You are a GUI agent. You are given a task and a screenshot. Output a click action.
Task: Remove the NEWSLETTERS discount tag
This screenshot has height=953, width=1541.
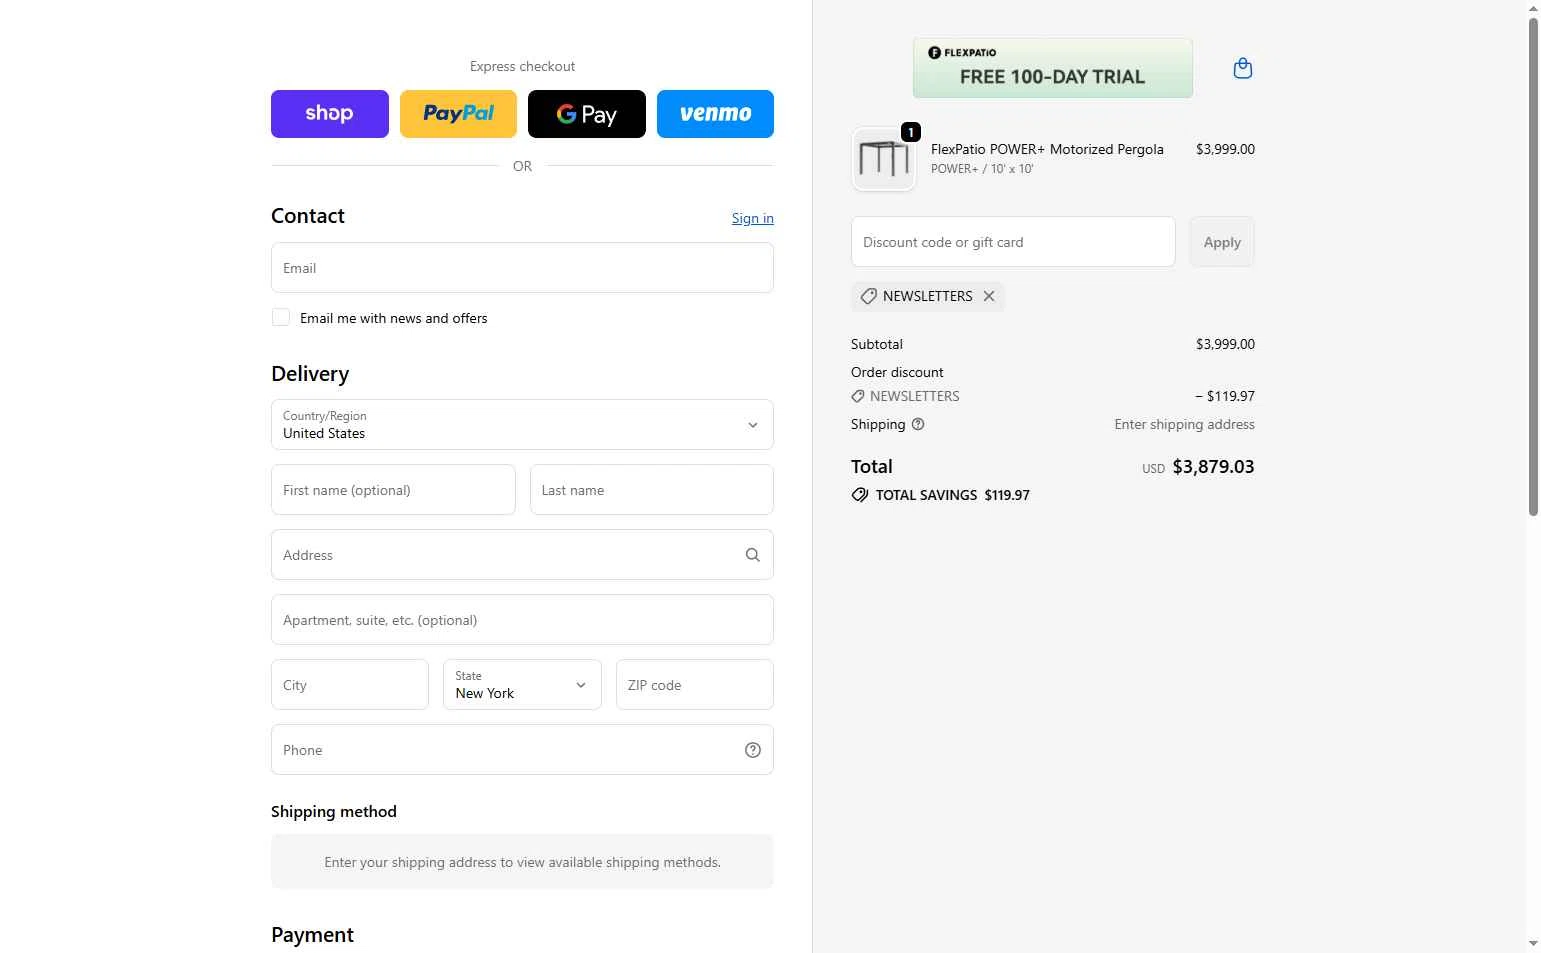(989, 296)
